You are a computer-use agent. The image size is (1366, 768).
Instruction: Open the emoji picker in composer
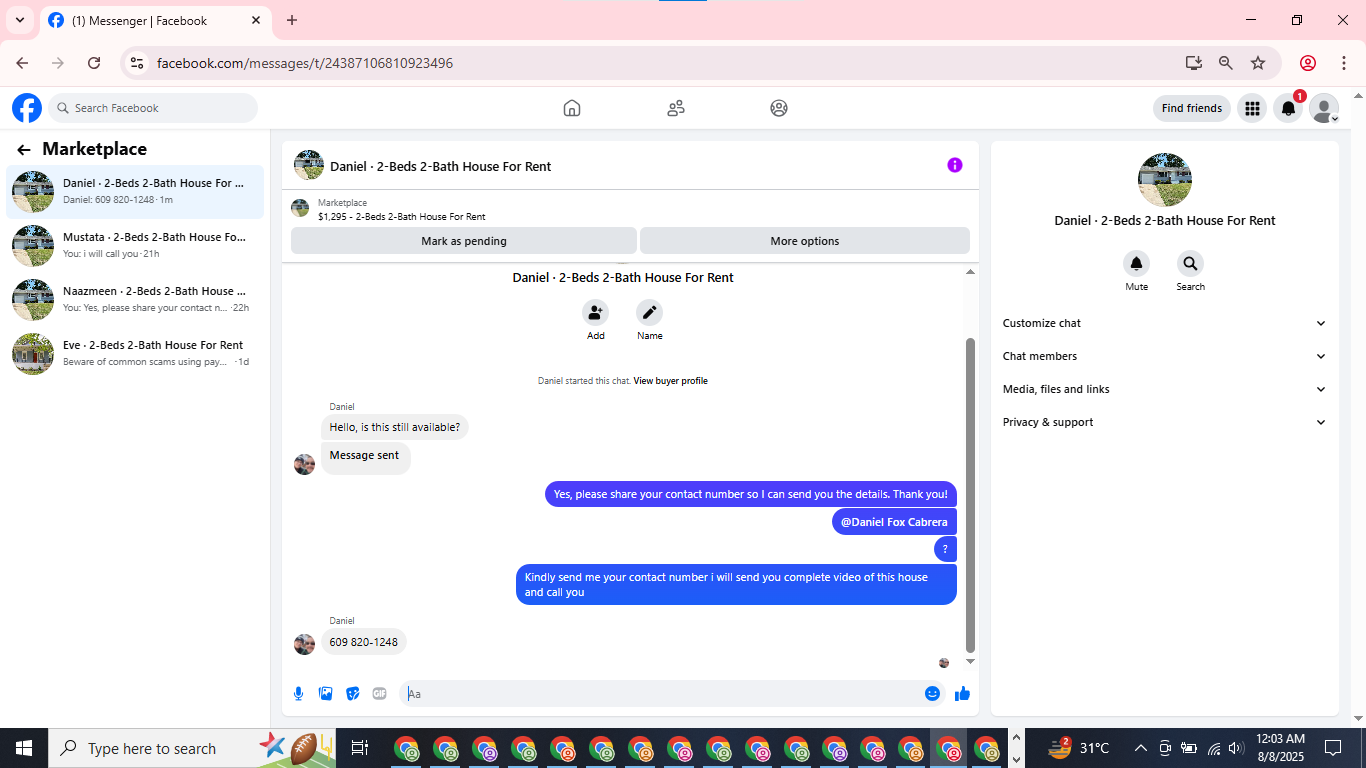coord(932,693)
